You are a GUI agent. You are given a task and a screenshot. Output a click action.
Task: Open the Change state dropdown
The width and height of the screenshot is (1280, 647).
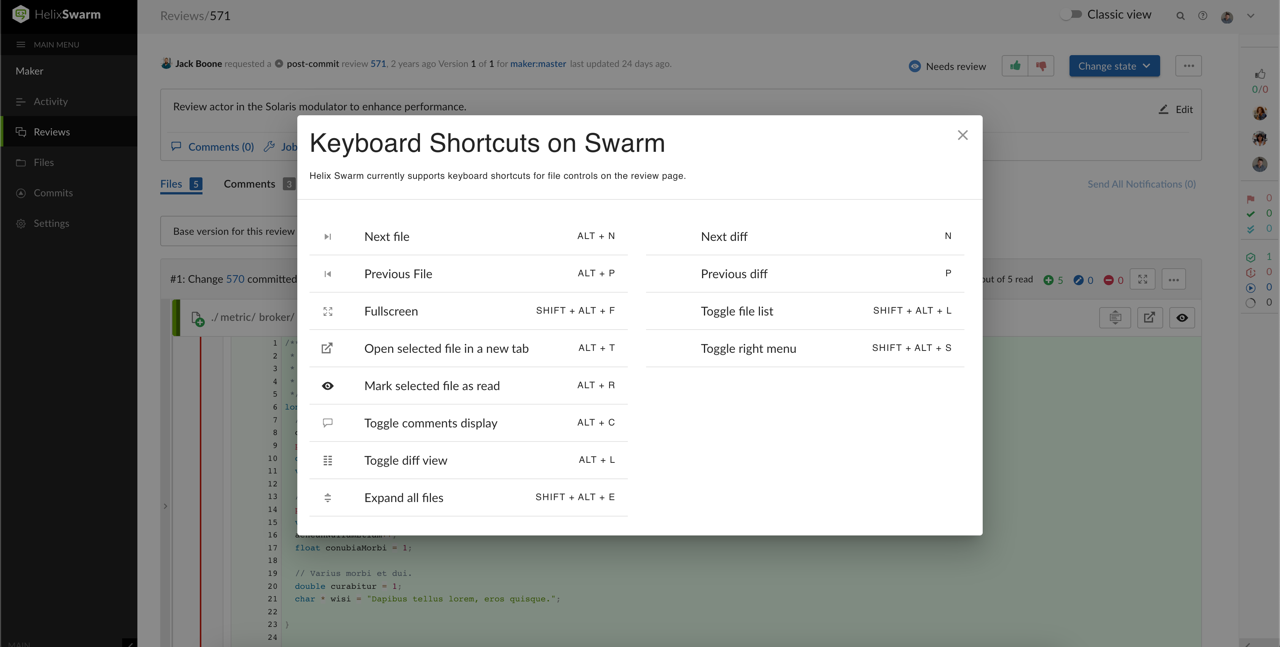(1114, 66)
